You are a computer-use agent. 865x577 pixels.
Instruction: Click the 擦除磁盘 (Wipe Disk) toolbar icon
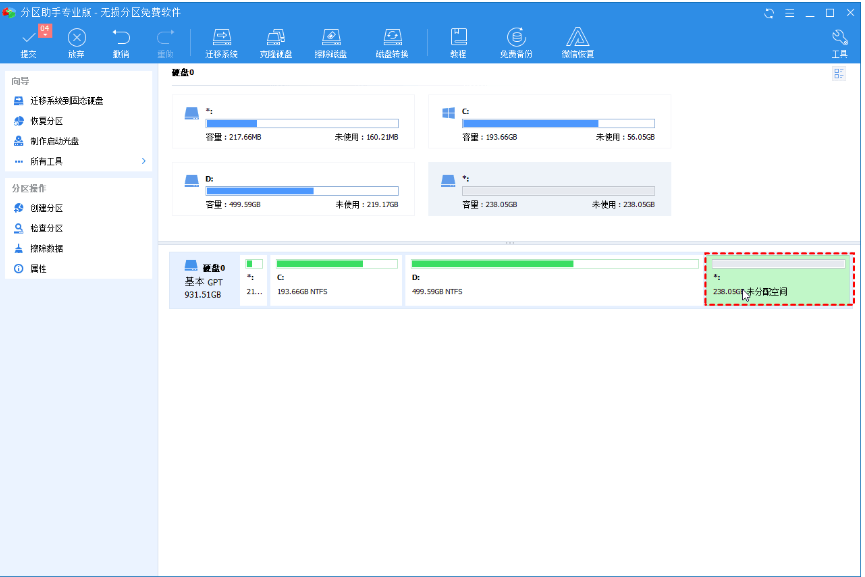click(x=330, y=40)
